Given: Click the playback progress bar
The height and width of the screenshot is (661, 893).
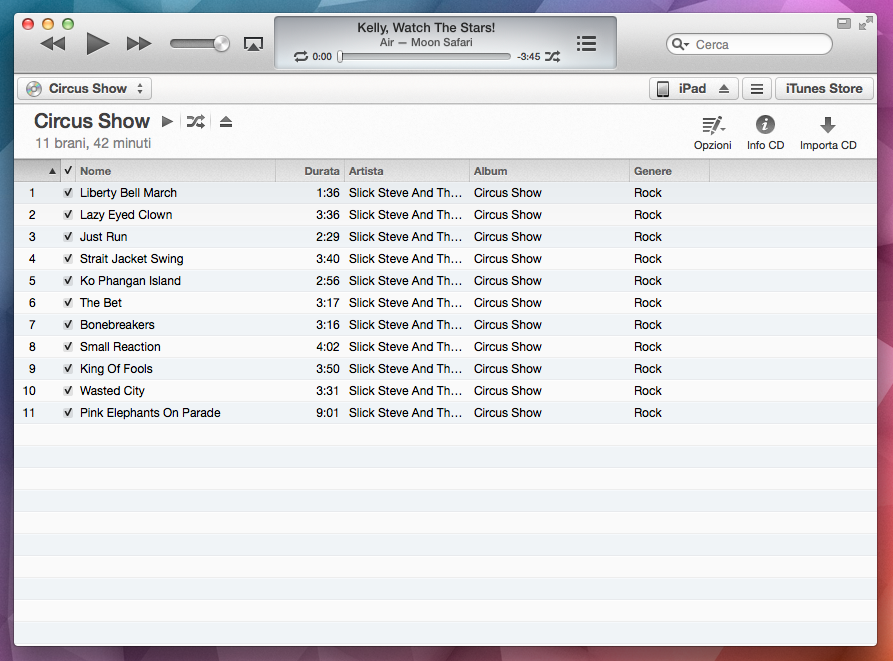Looking at the screenshot, I should pos(424,56).
